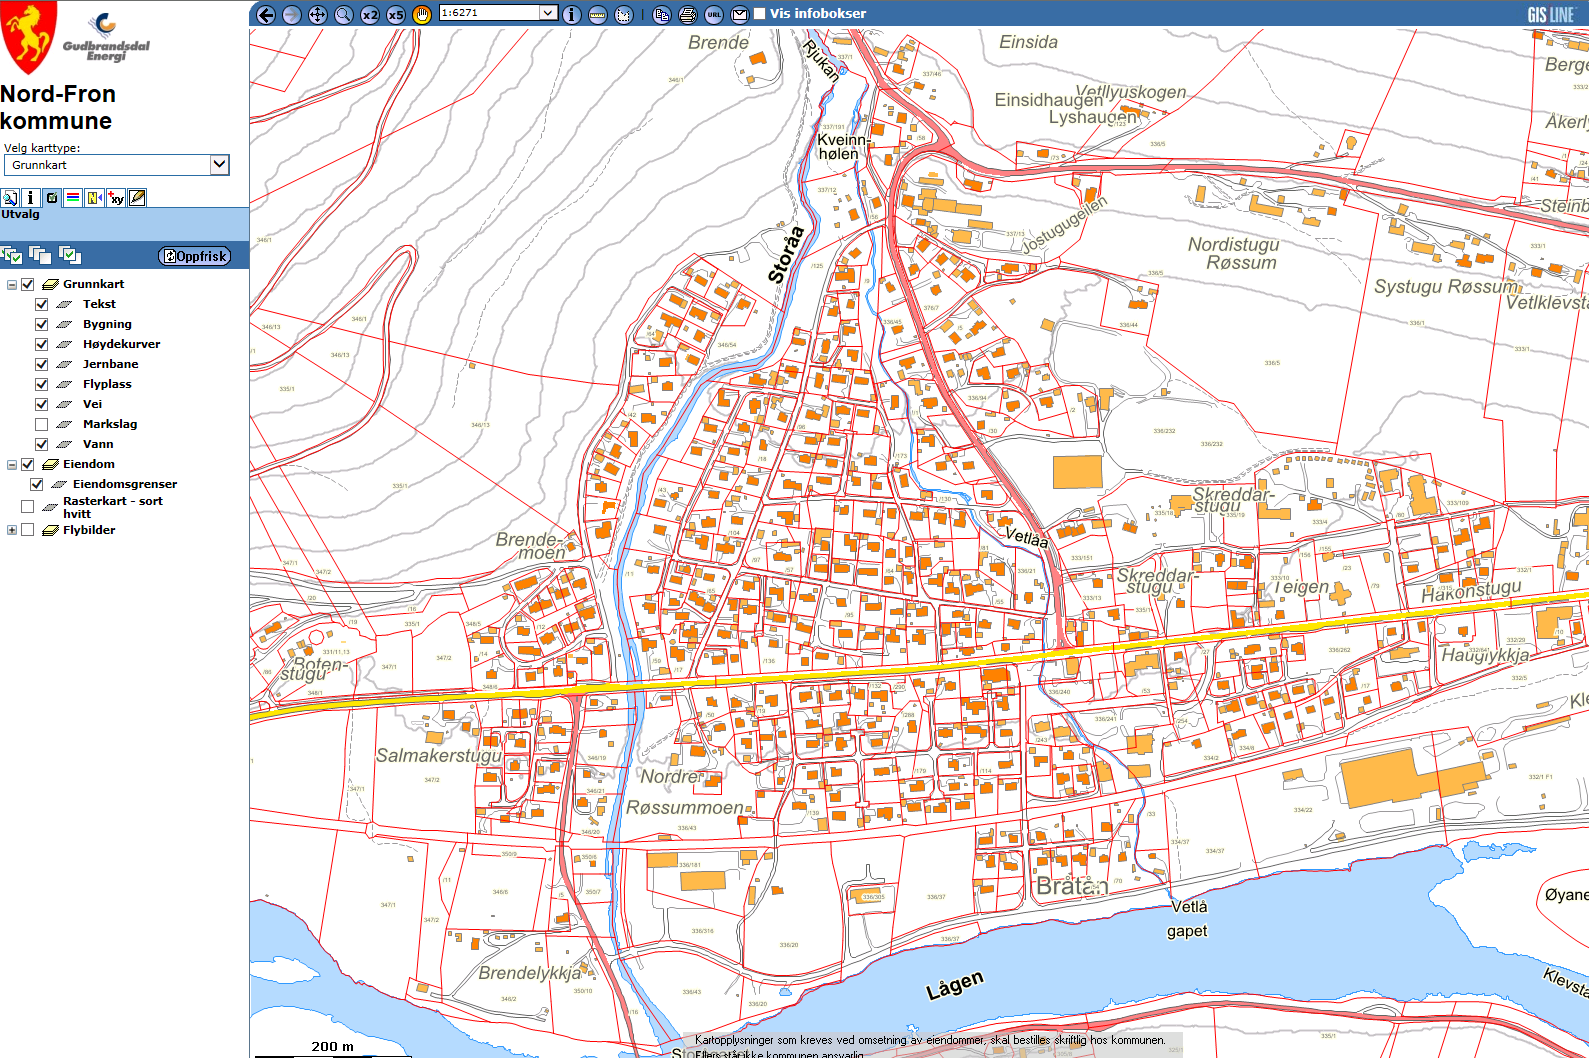The width and height of the screenshot is (1589, 1058).
Task: Click the Nordre Røssummoen place name
Action: pos(685,792)
